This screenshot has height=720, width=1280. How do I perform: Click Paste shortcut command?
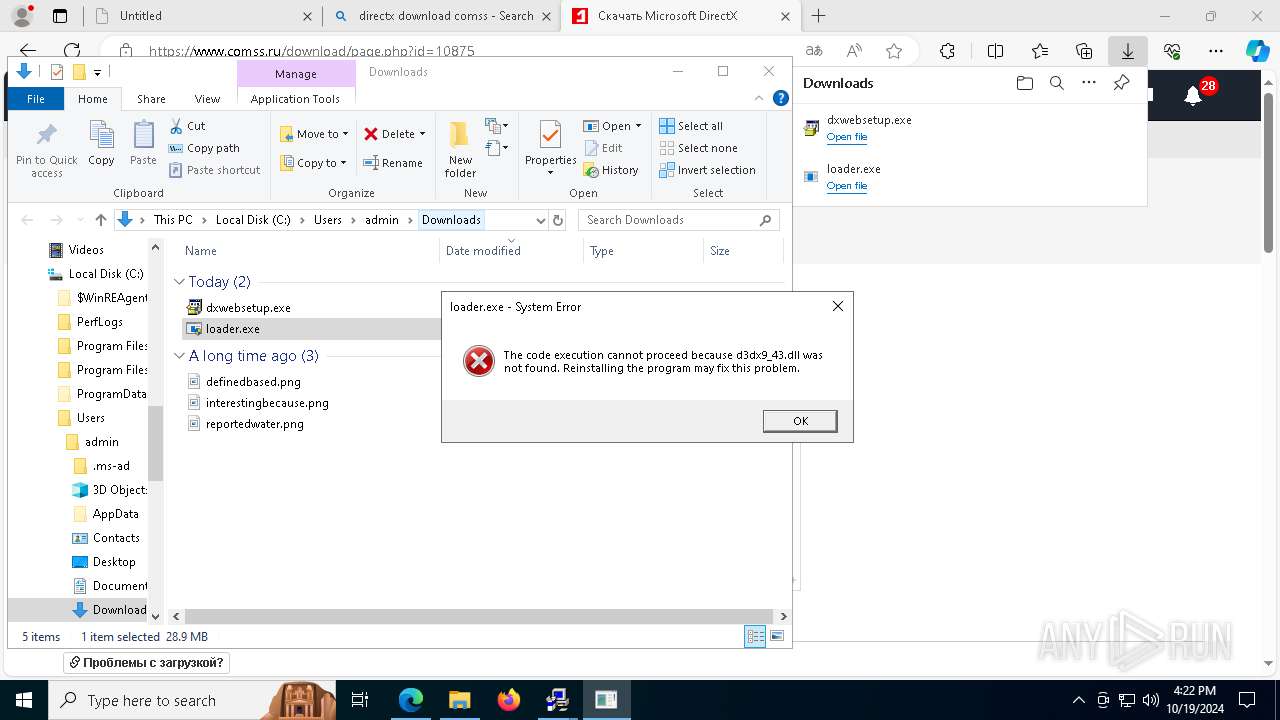(x=214, y=170)
